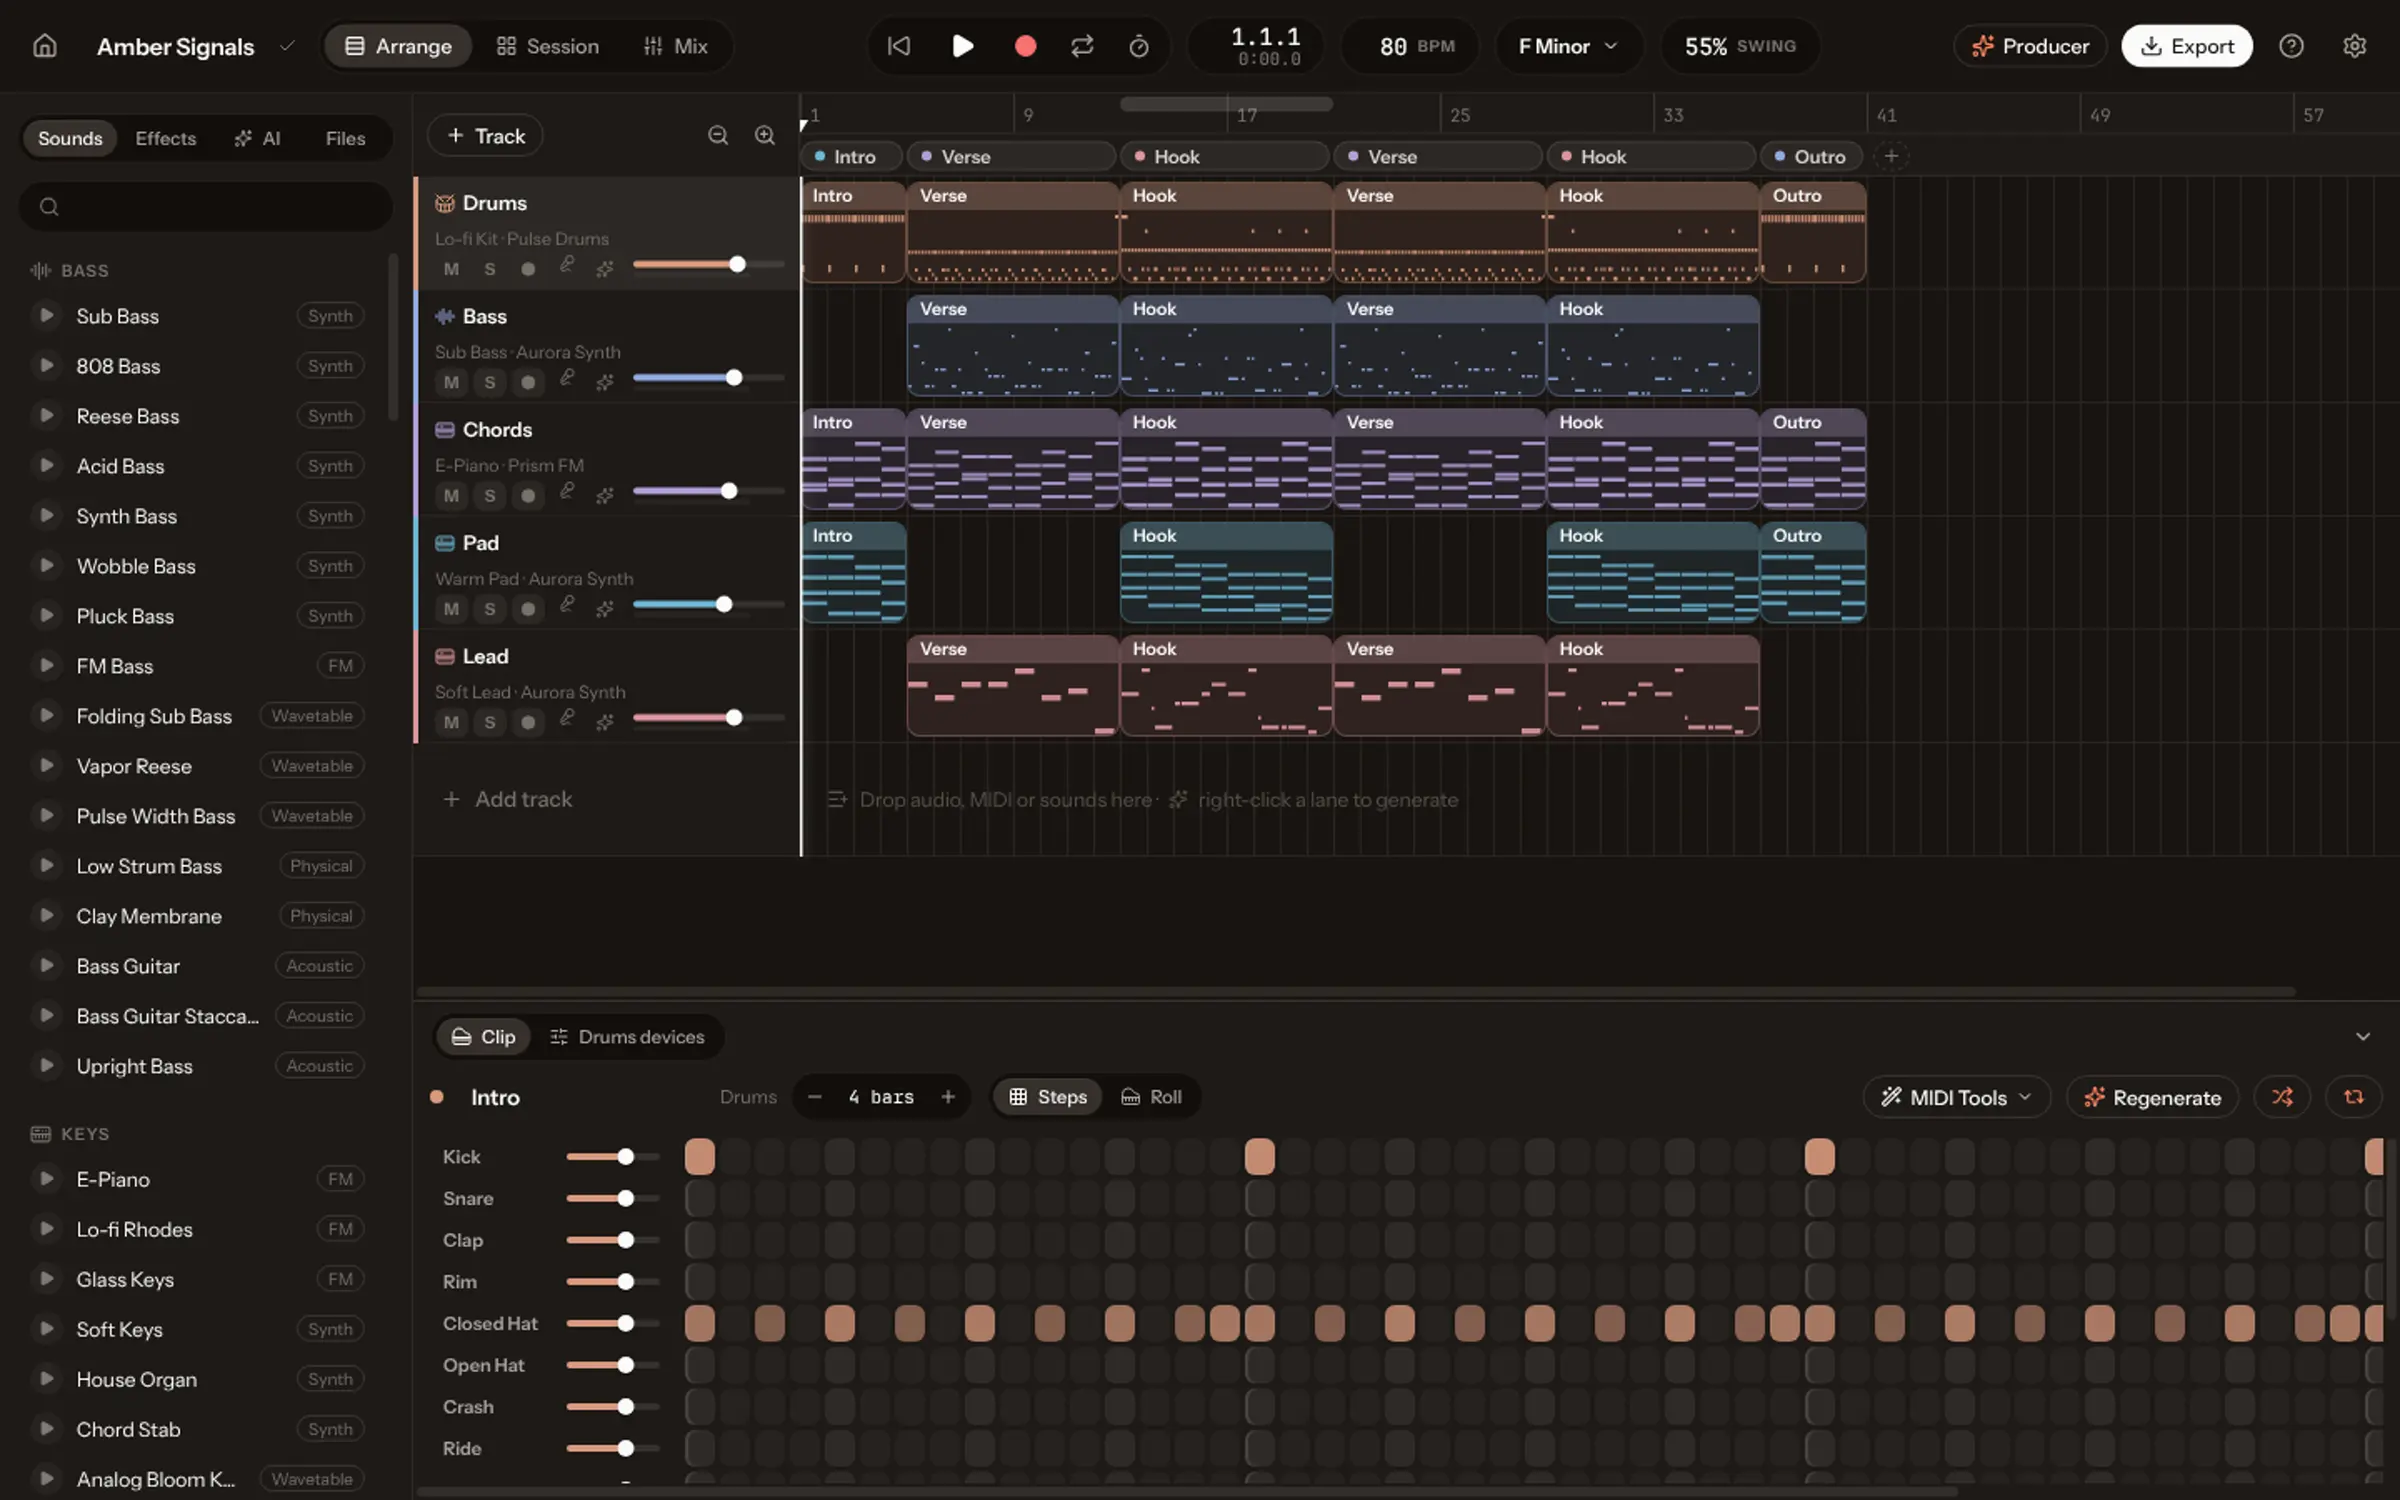2400x1500 pixels.
Task: Toggle the metronome icon
Action: pyautogui.click(x=1139, y=46)
